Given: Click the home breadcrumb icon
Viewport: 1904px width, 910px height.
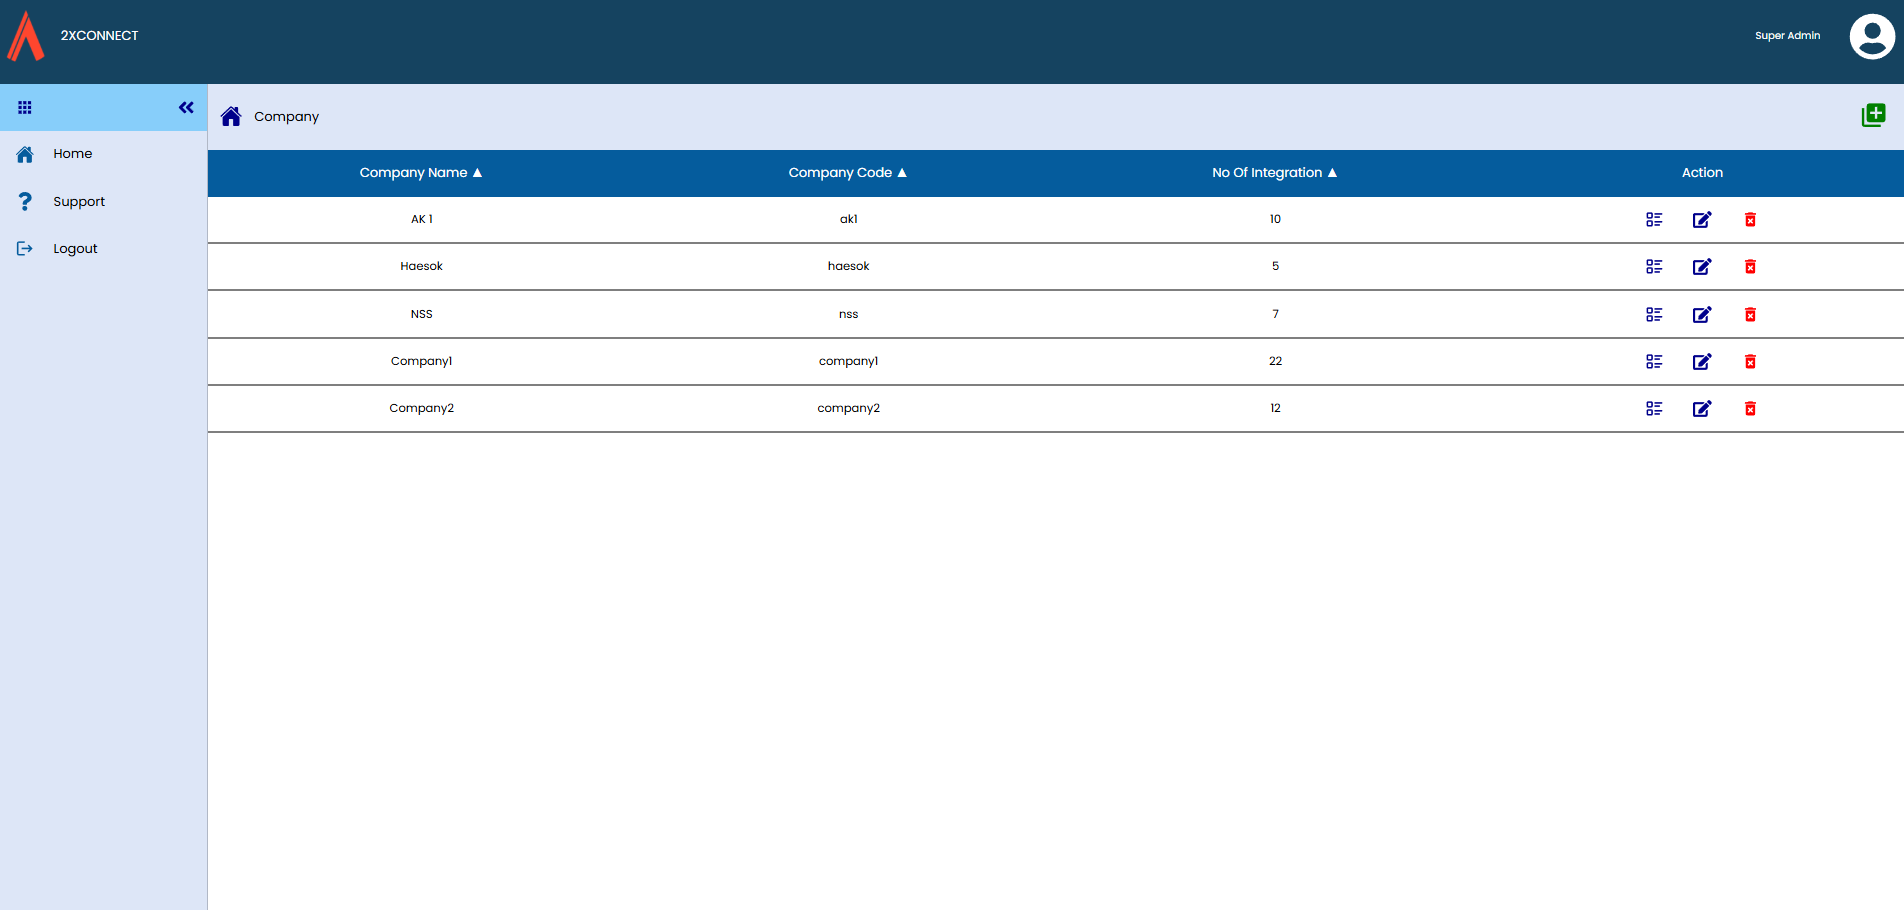Looking at the screenshot, I should tap(231, 117).
